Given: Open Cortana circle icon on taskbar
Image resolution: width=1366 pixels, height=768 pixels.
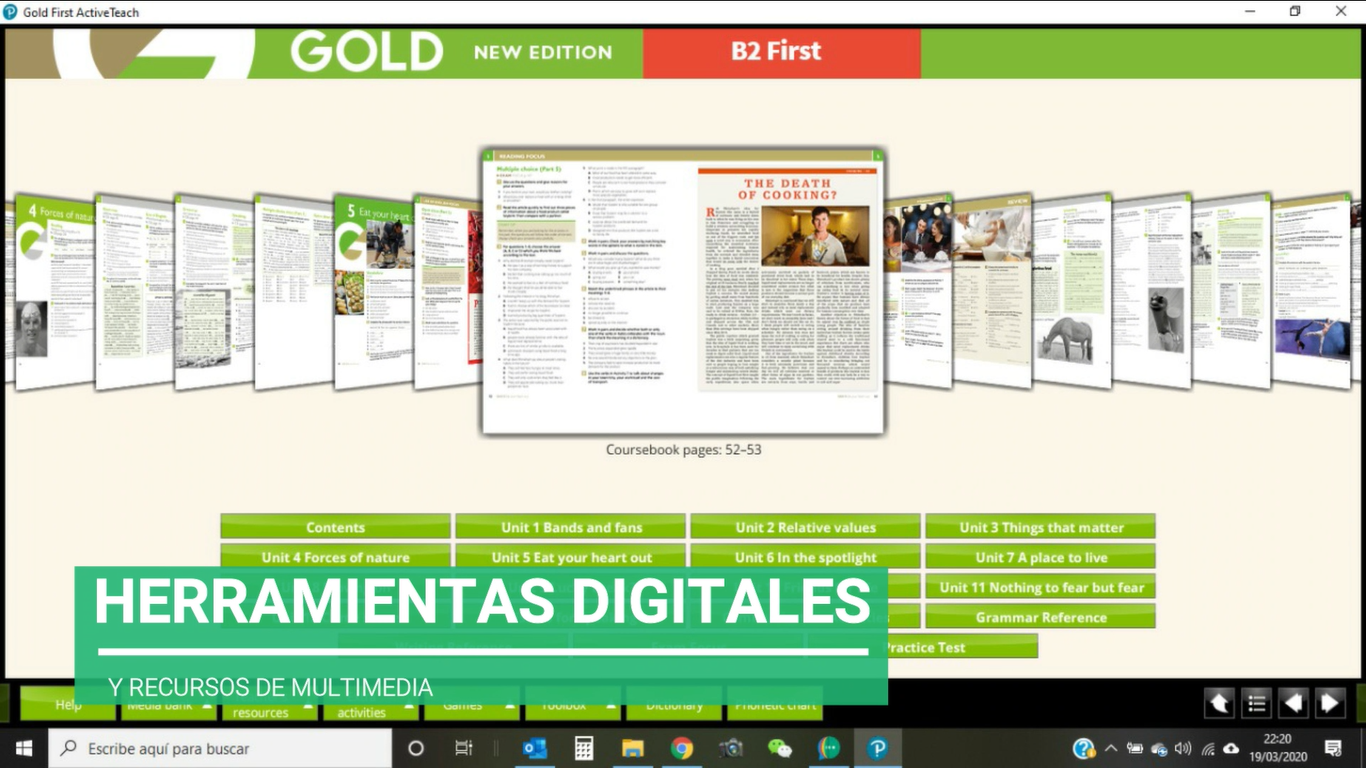Looking at the screenshot, I should coord(416,748).
